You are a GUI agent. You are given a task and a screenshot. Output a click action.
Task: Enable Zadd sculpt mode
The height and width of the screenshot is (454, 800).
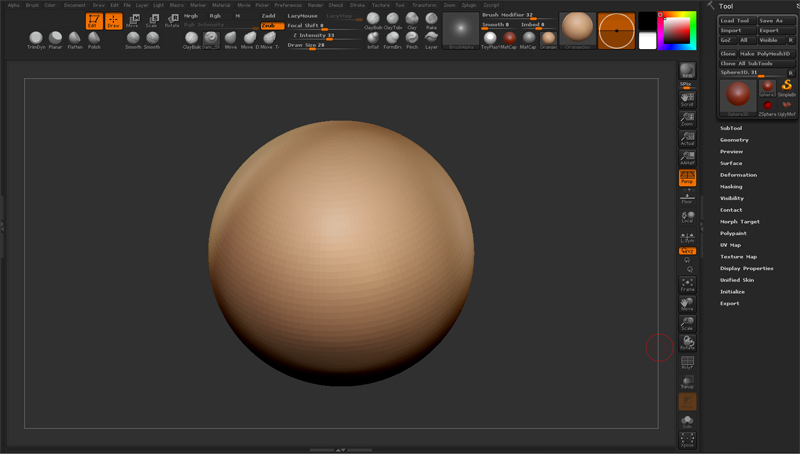pyautogui.click(x=268, y=16)
